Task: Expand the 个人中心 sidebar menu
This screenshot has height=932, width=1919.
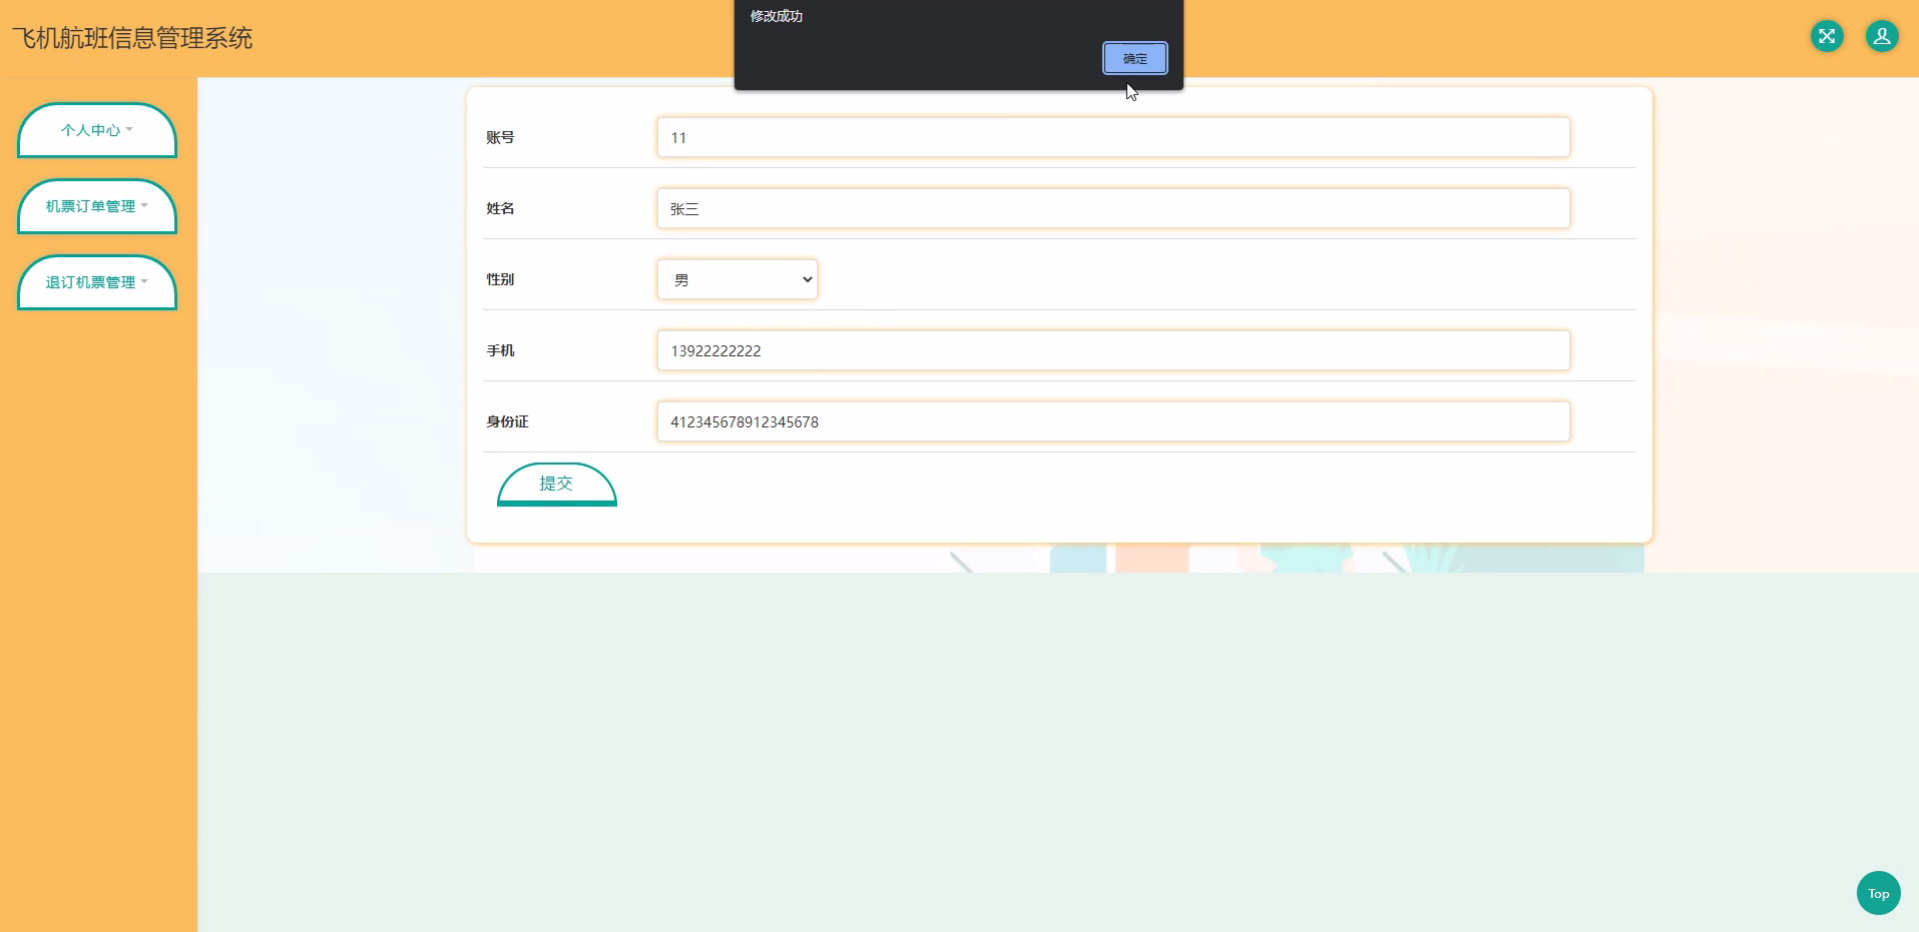Action: click(x=97, y=130)
